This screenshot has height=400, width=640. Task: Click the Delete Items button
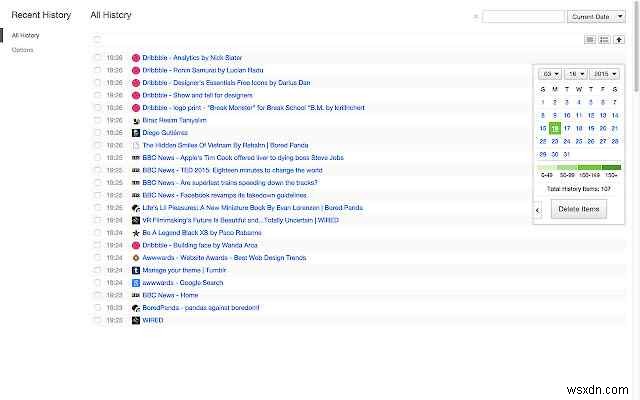[579, 209]
